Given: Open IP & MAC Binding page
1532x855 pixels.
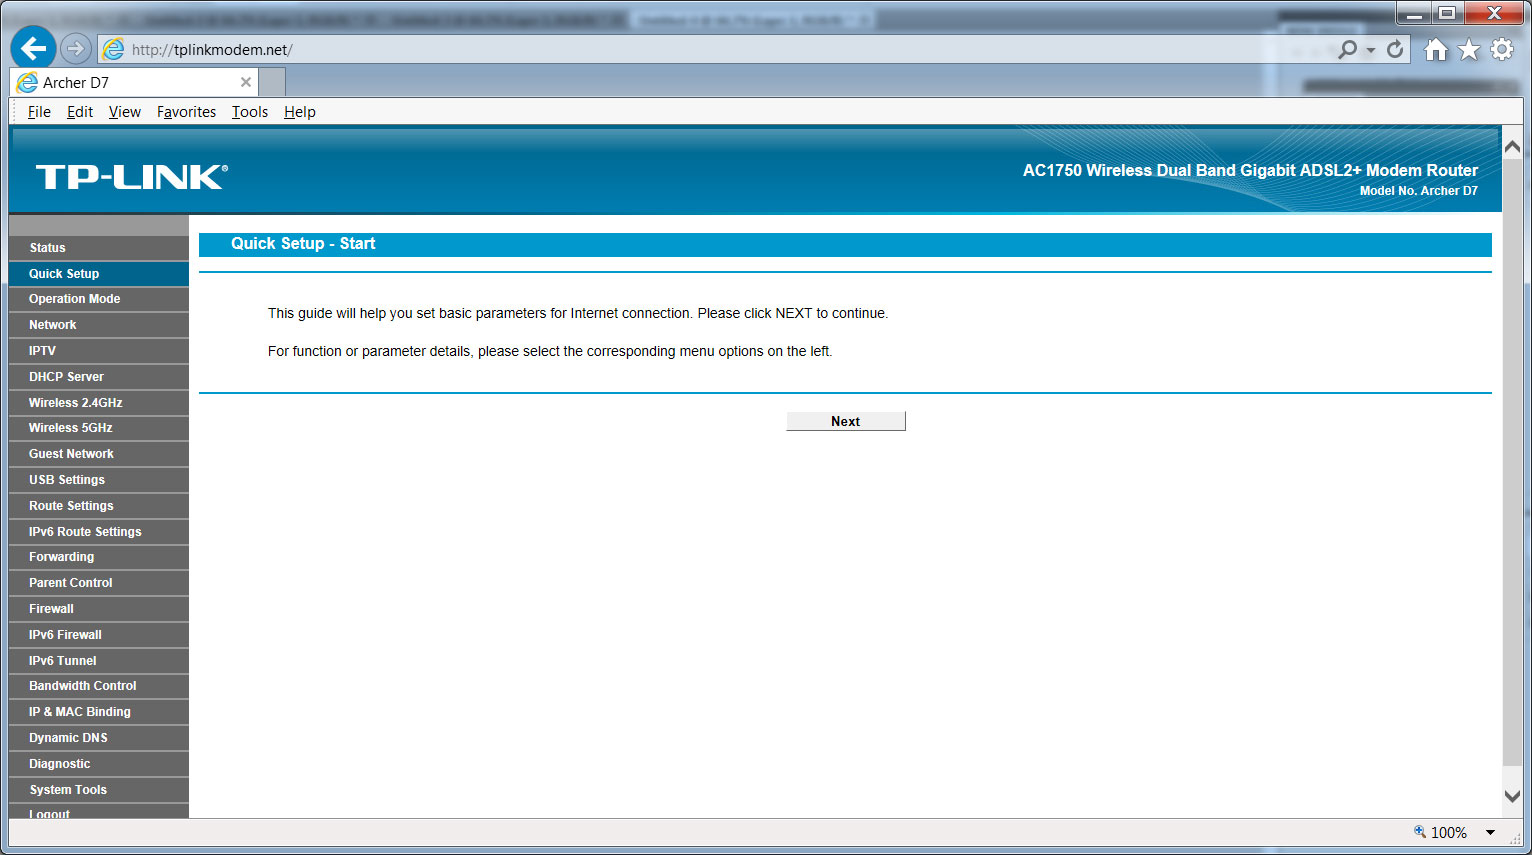Looking at the screenshot, I should (x=99, y=712).
